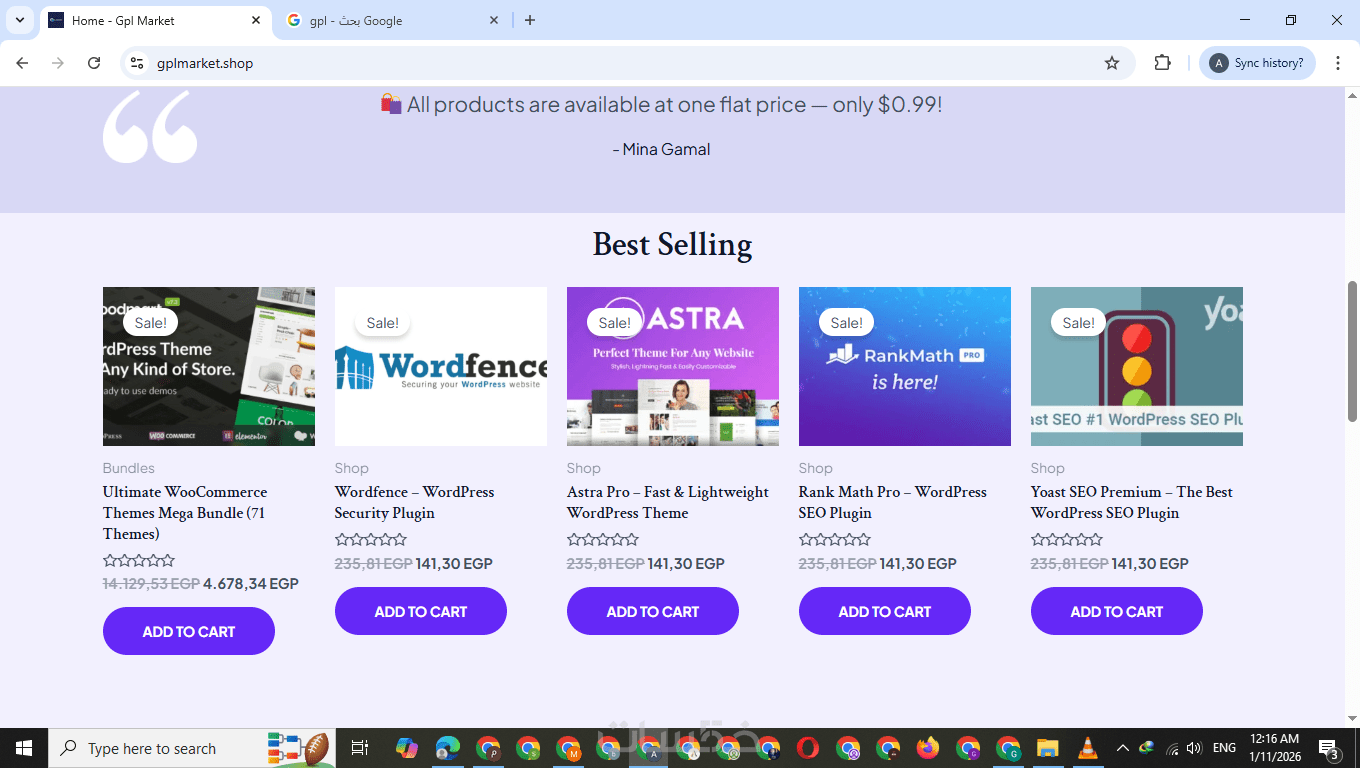Open the Bundles category link
The image size is (1360, 768).
tap(129, 468)
